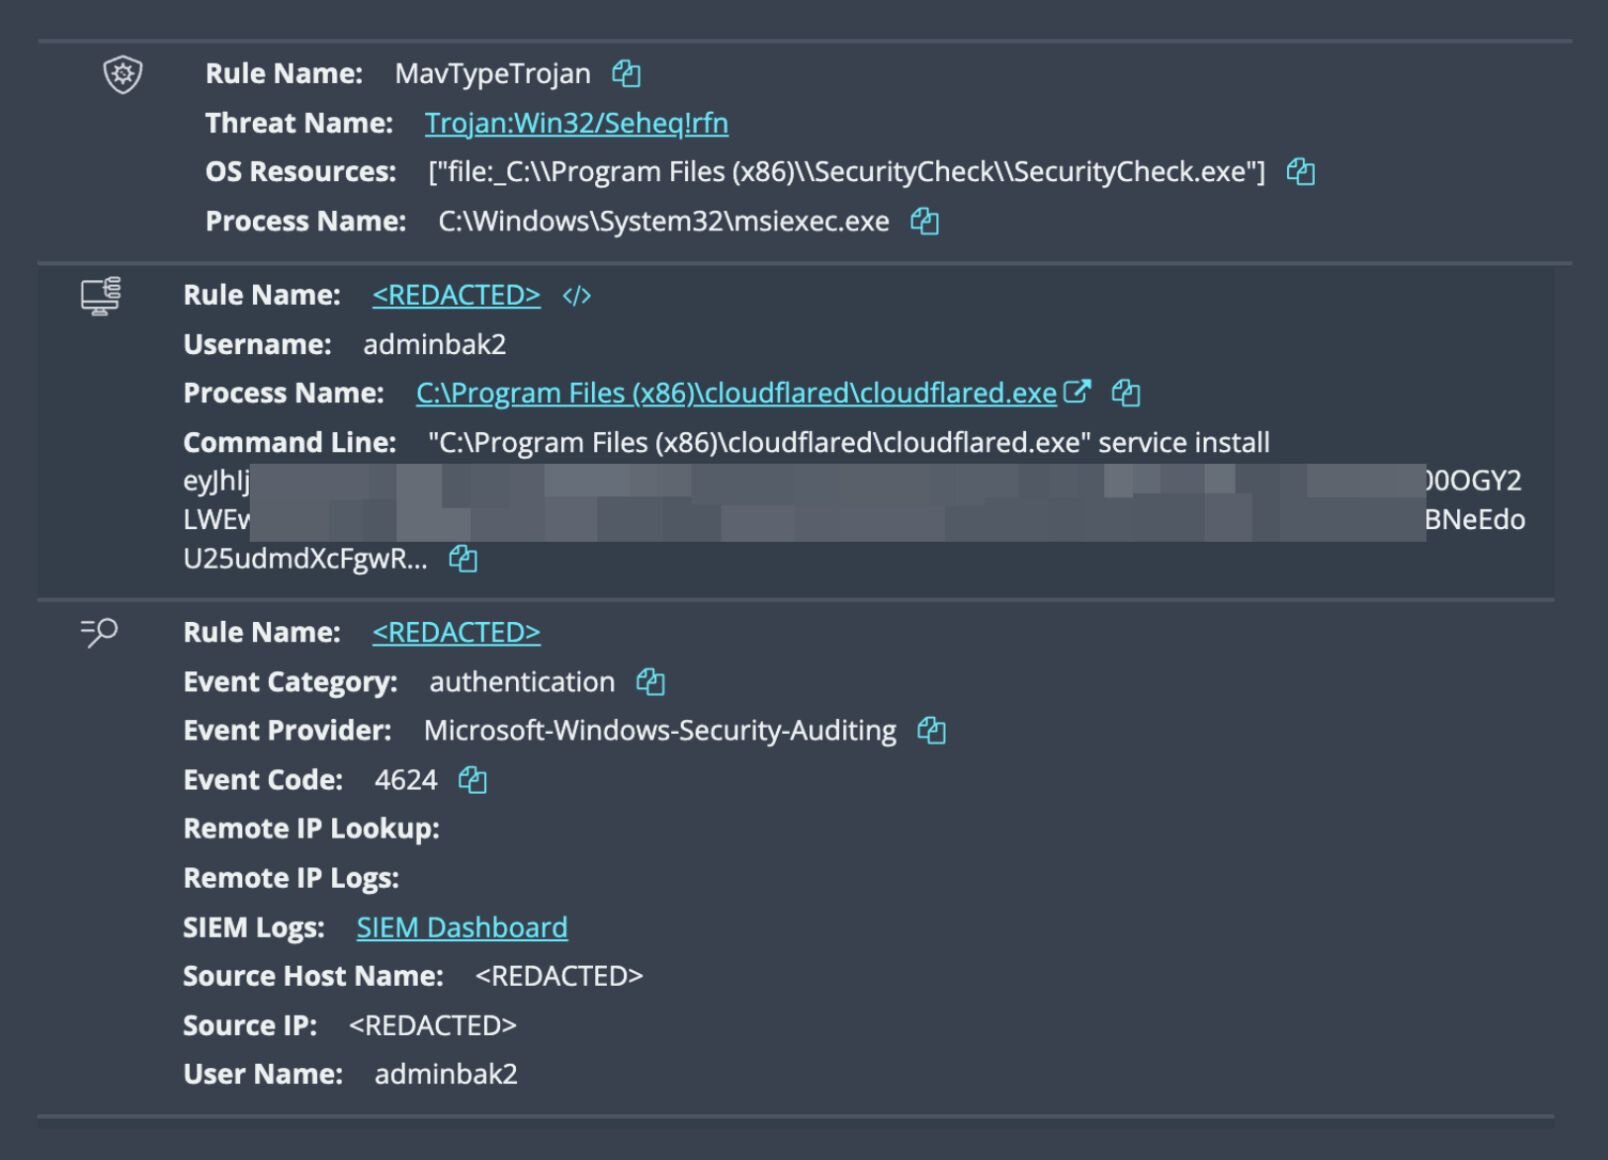The width and height of the screenshot is (1608, 1160).
Task: Click the adminbak2 User Name value
Action: [446, 1074]
